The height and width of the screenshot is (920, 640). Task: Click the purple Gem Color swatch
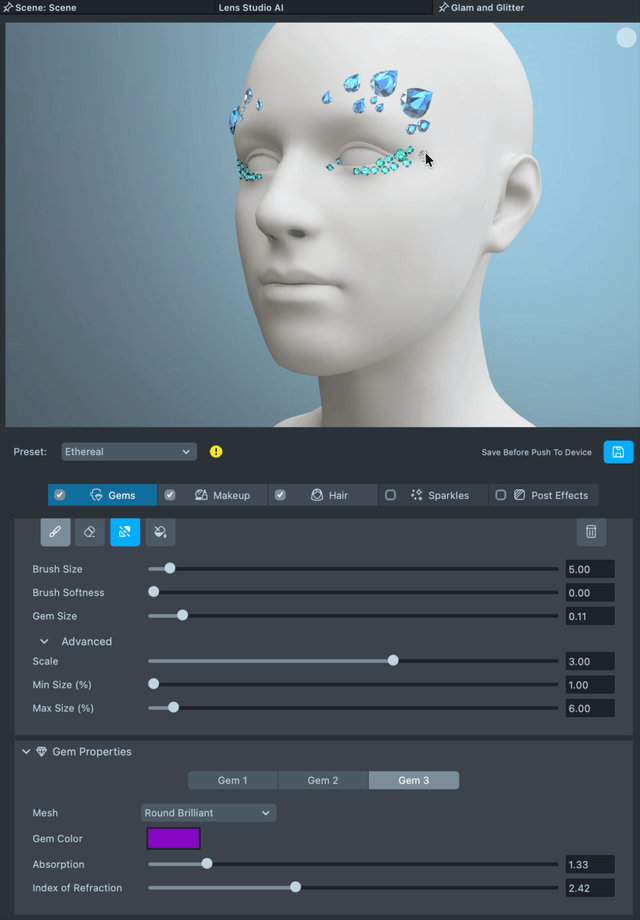click(173, 838)
